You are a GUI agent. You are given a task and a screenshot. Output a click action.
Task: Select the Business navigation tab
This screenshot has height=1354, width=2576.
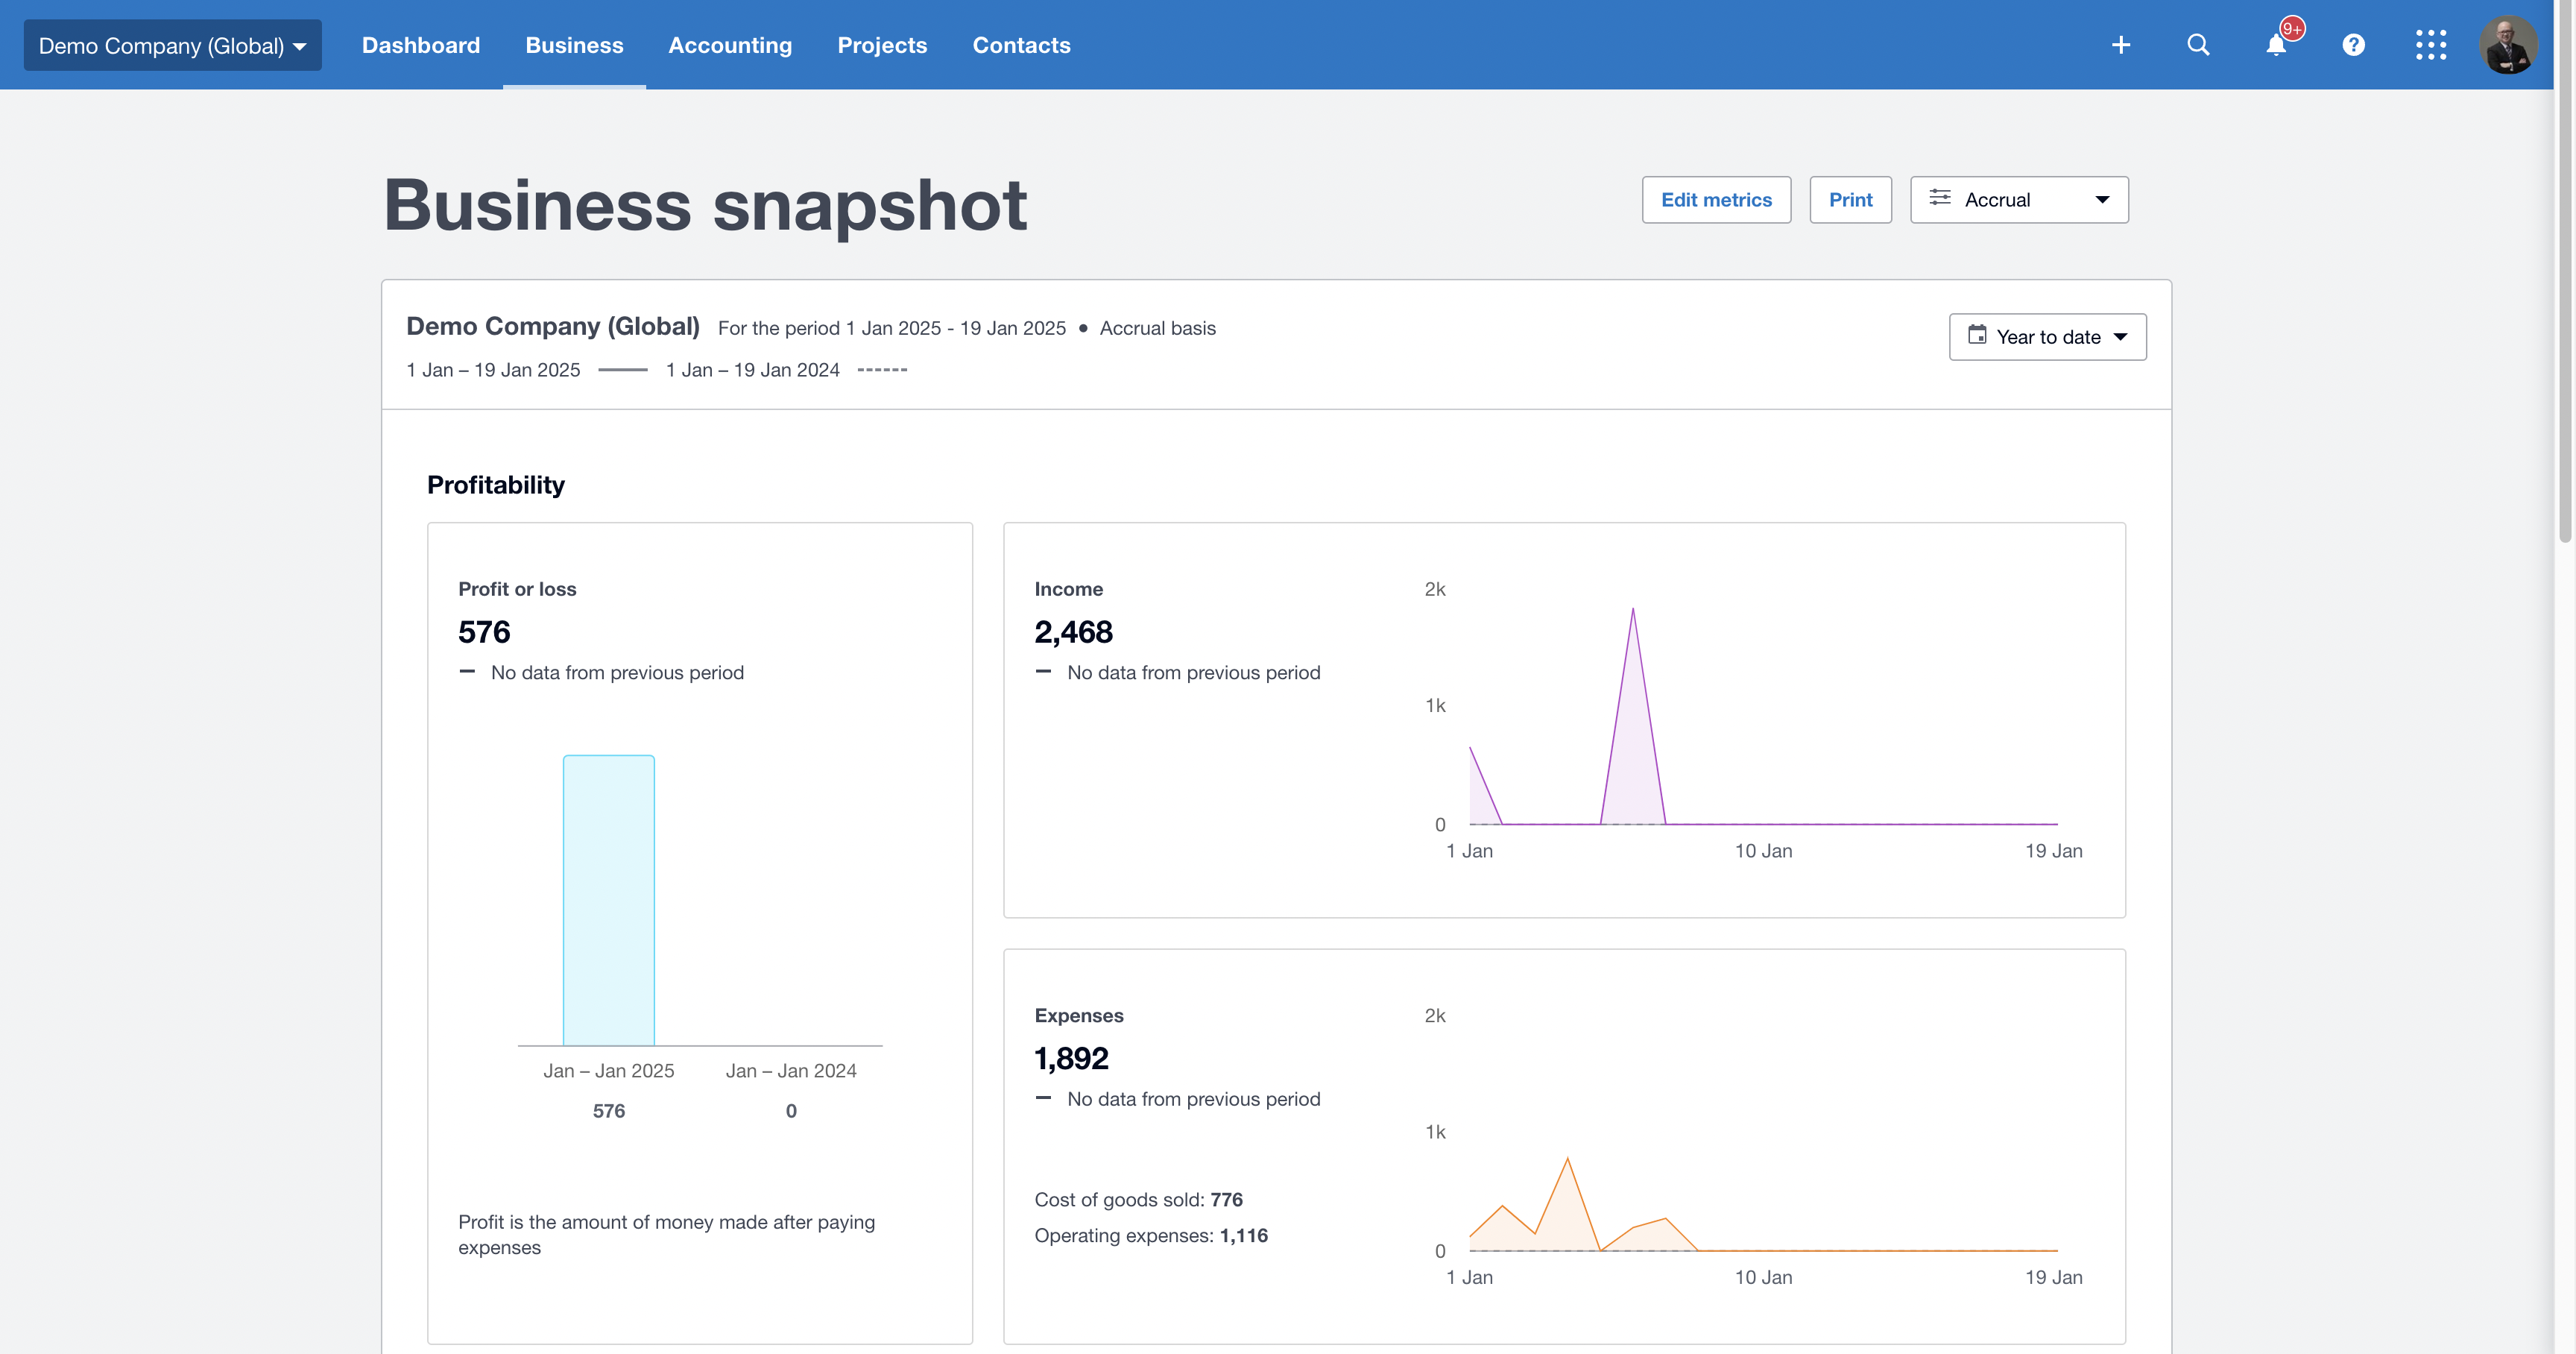point(574,44)
